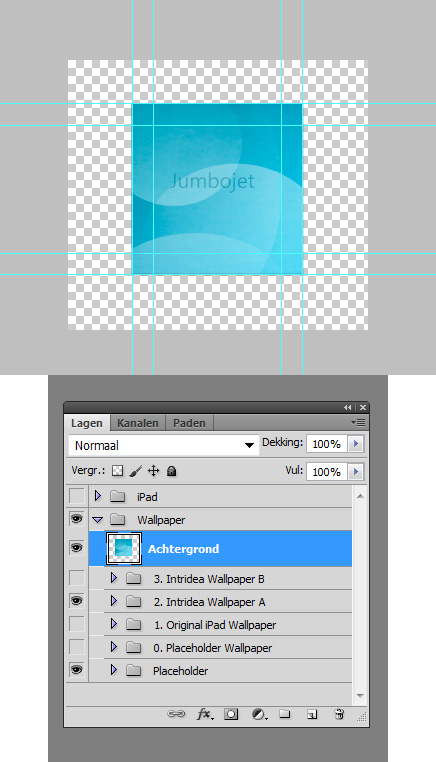The width and height of the screenshot is (436, 762).
Task: Show the iPad group visibility
Action: 77,496
